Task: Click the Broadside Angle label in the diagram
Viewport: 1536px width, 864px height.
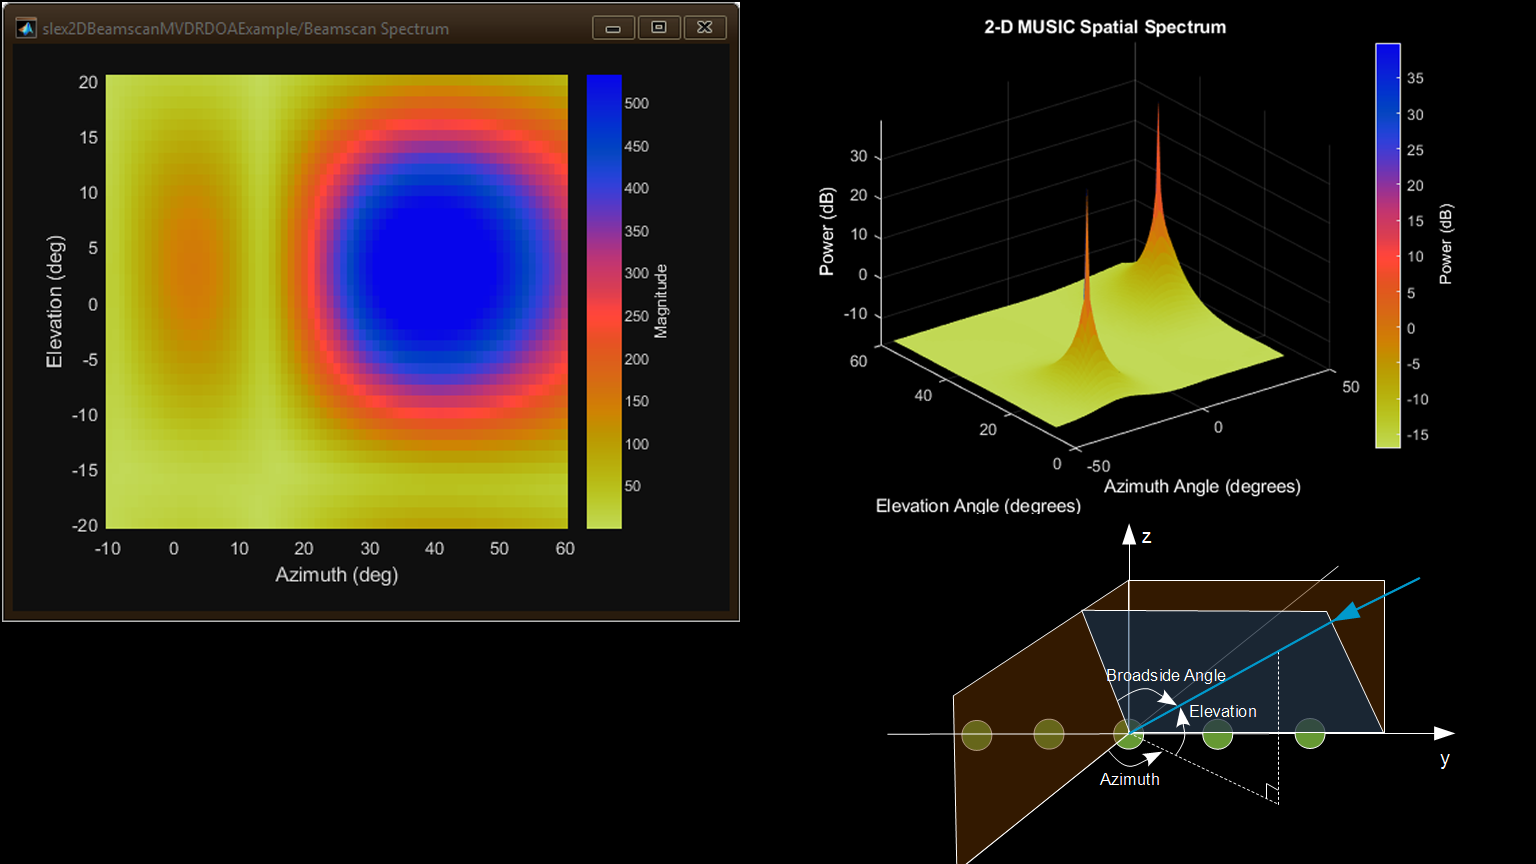Action: point(1165,676)
